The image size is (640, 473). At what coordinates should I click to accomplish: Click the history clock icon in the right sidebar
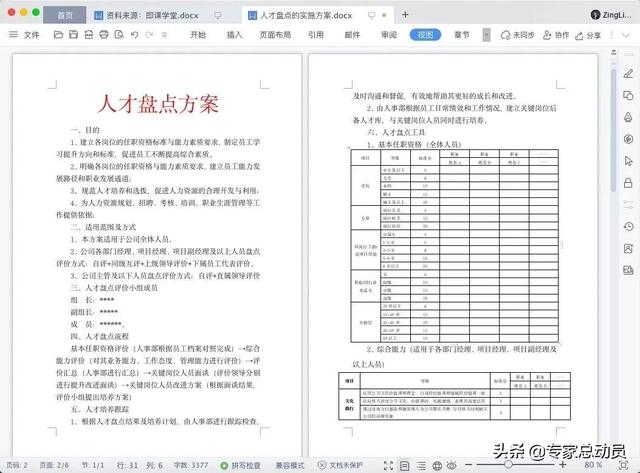(628, 226)
